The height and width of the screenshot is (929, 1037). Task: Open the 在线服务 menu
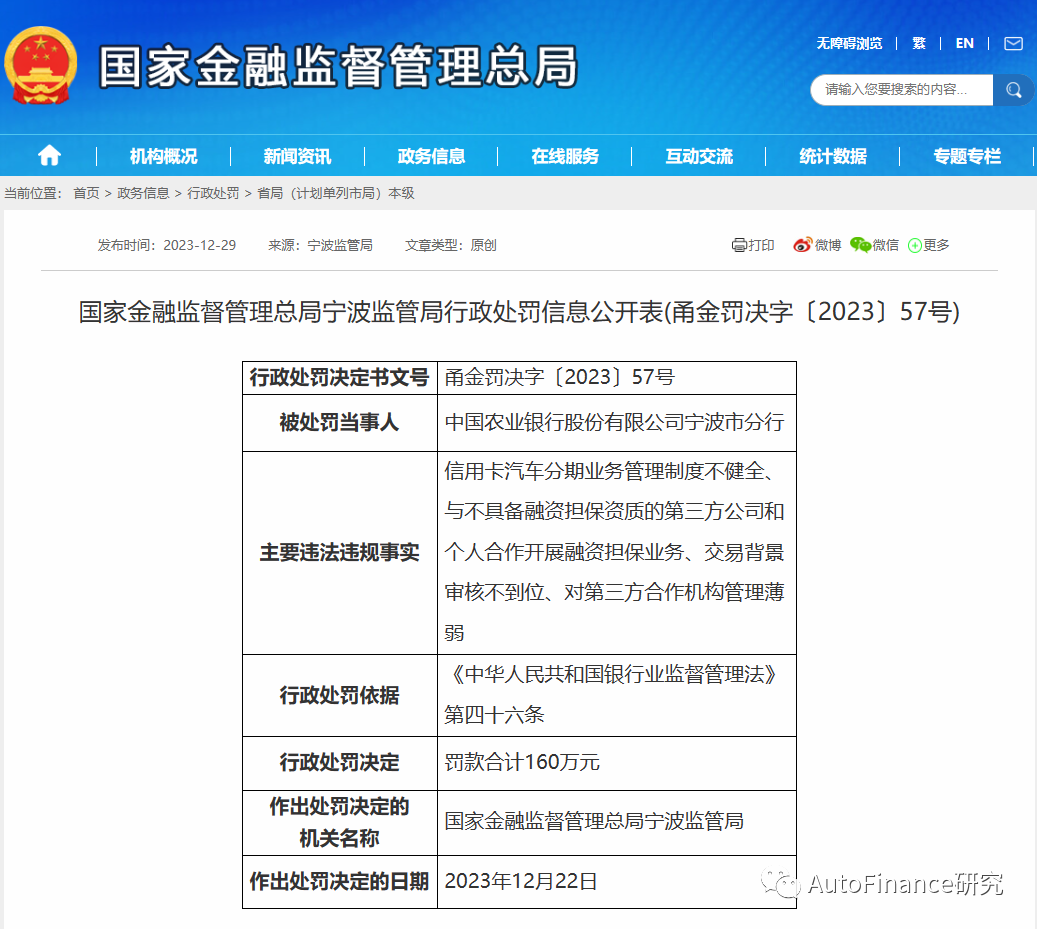click(565, 156)
